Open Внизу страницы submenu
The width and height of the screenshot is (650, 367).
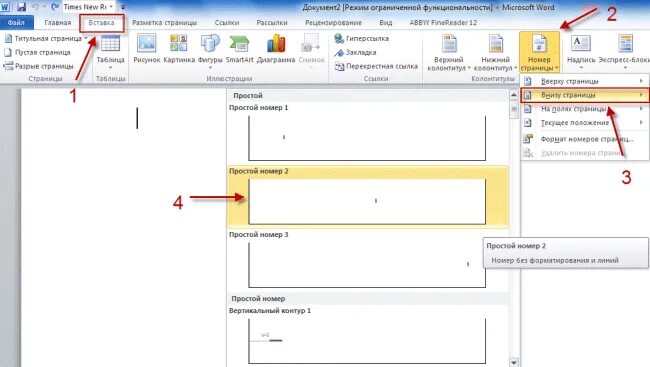coord(585,95)
